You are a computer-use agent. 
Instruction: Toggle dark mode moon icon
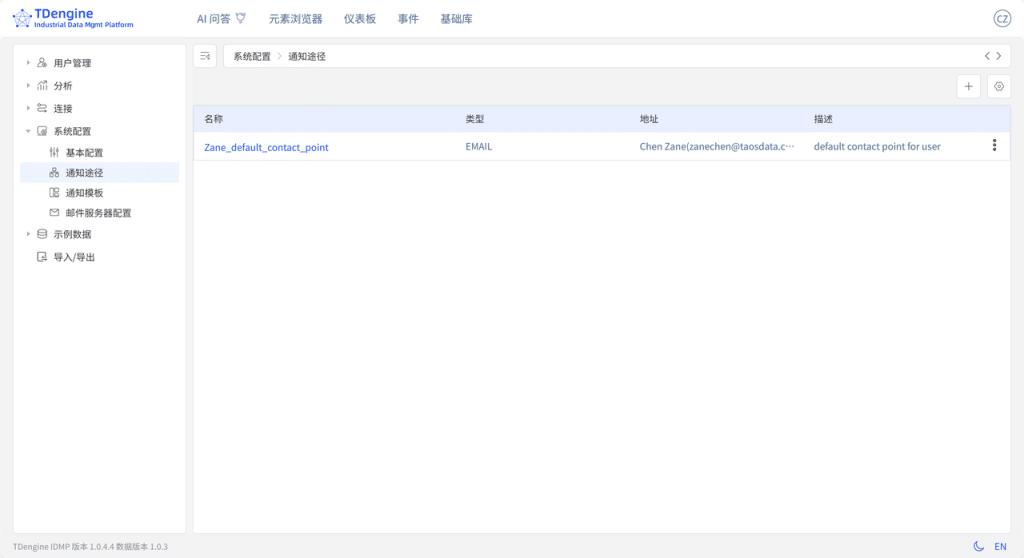pos(978,546)
